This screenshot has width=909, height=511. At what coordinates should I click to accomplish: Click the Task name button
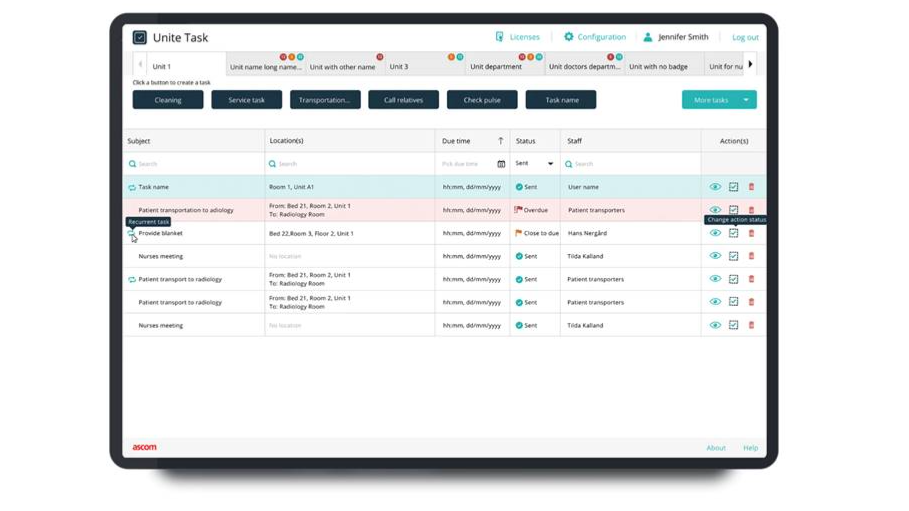(x=561, y=100)
